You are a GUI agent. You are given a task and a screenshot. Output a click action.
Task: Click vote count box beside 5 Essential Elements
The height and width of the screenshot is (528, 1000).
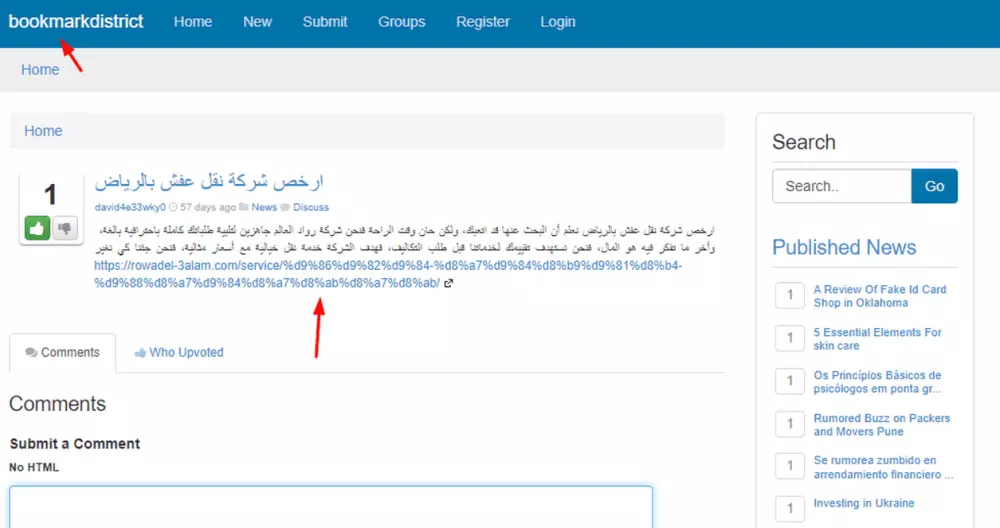click(x=790, y=338)
